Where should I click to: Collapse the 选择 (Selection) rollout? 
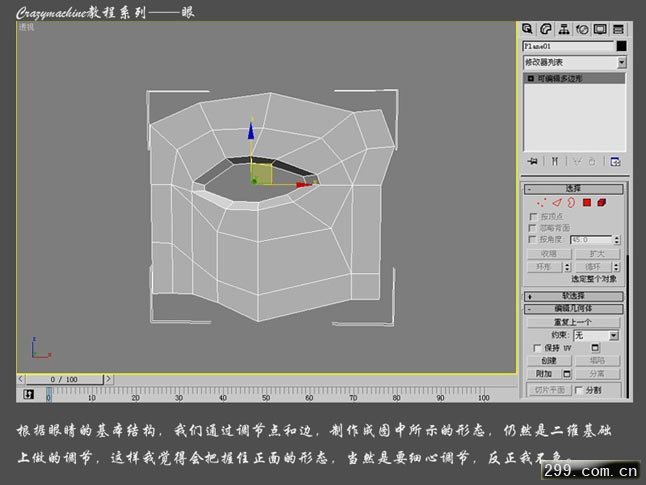coord(573,189)
